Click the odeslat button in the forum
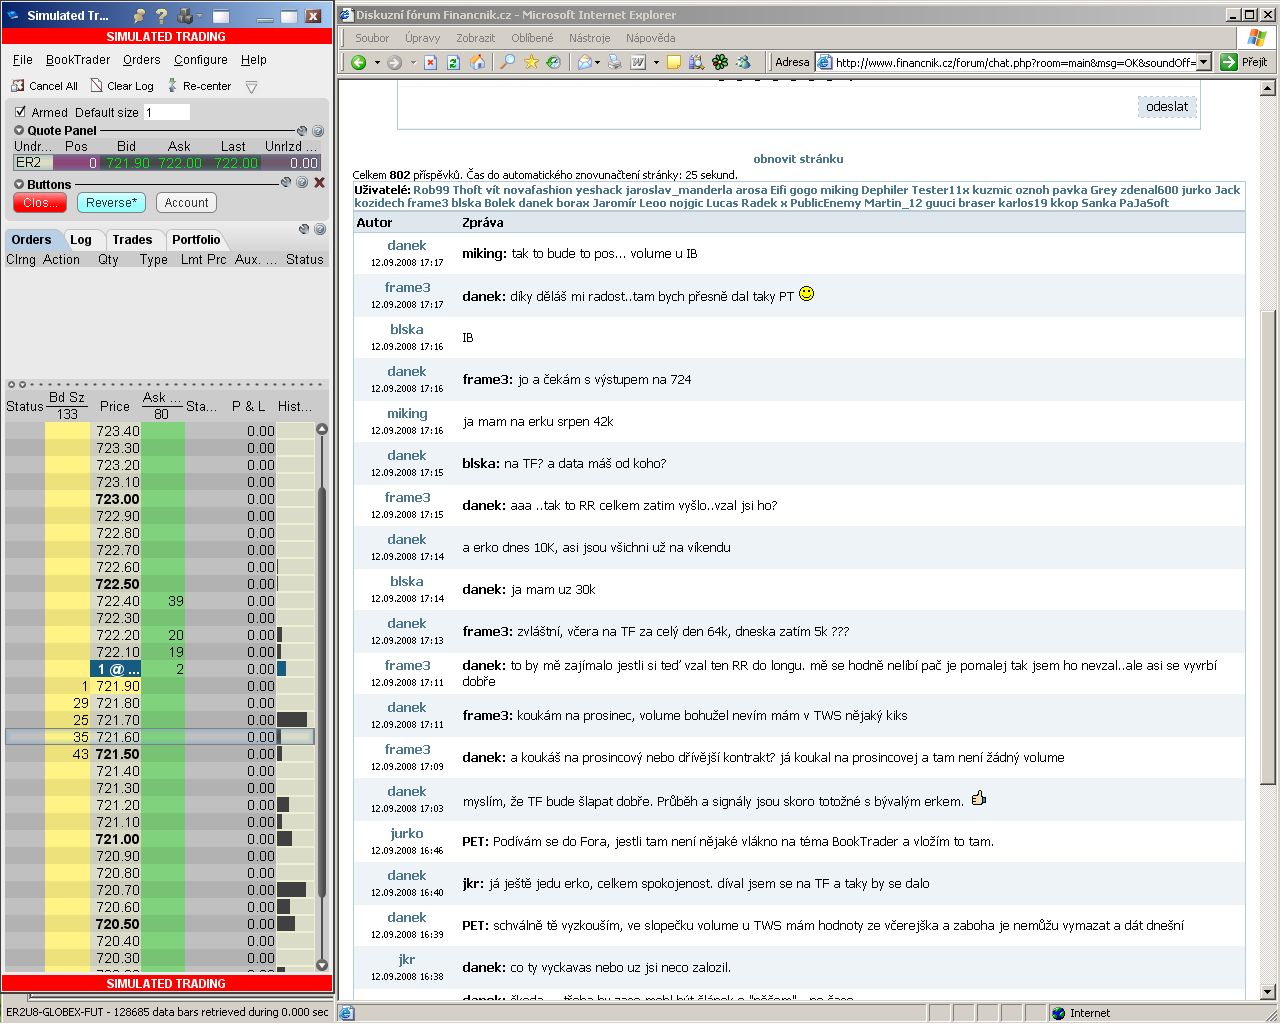1280x1024 pixels. (1167, 107)
